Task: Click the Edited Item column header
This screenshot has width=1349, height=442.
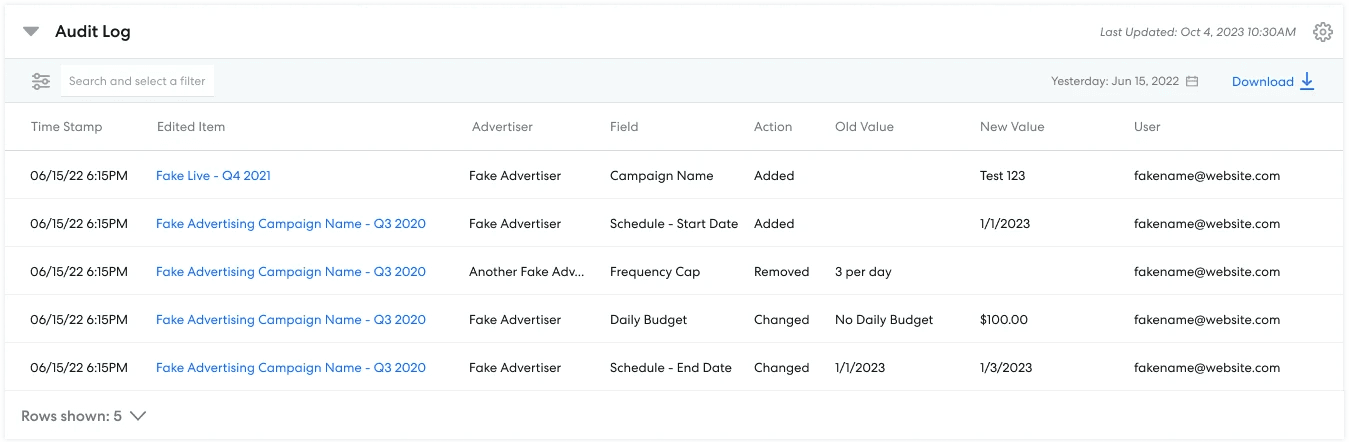Action: tap(191, 127)
